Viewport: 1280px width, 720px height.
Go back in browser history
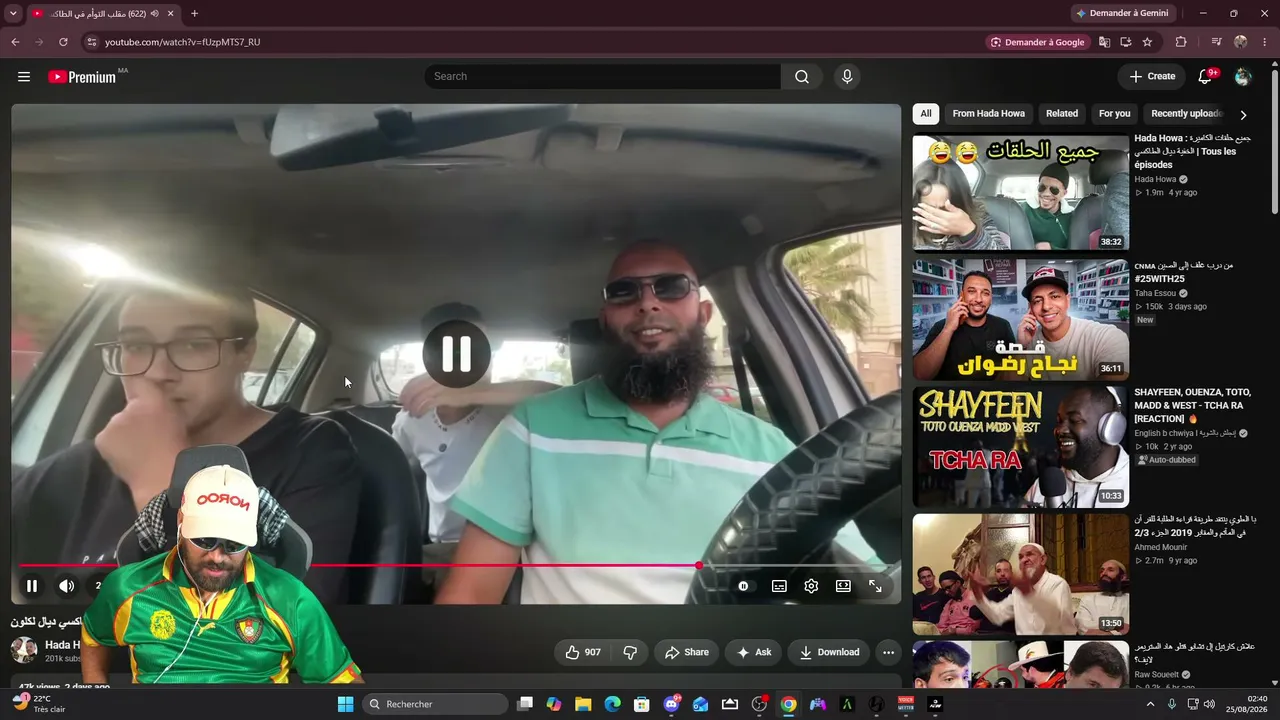pyautogui.click(x=15, y=42)
